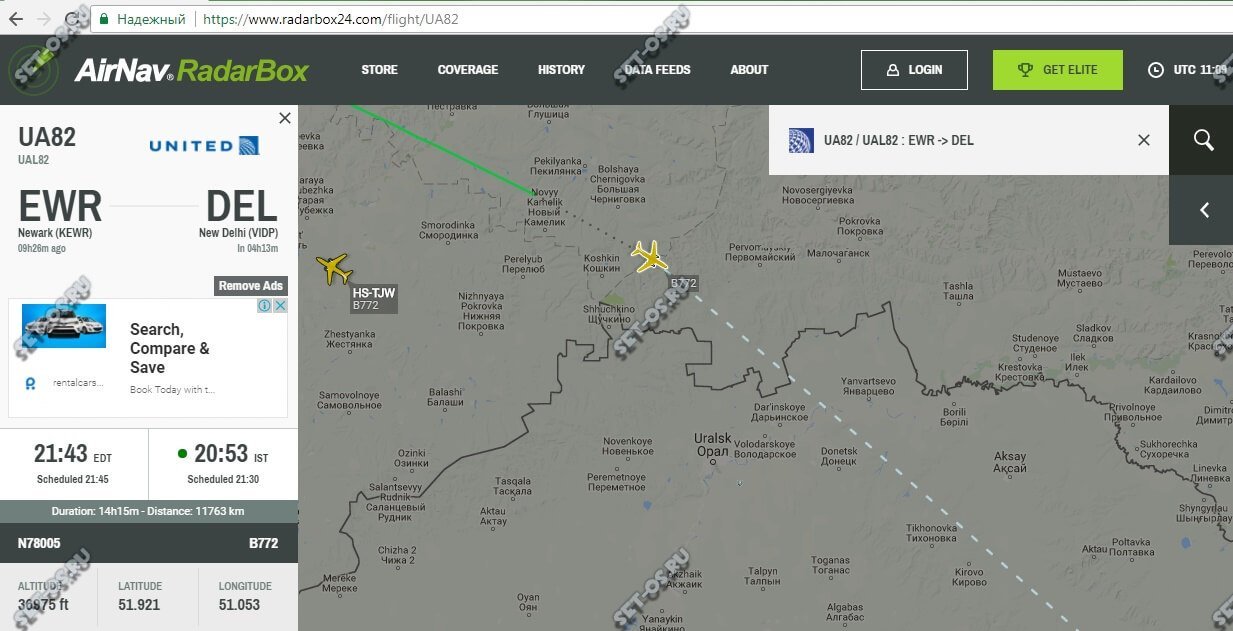Click the Remove Ads button

click(x=252, y=286)
